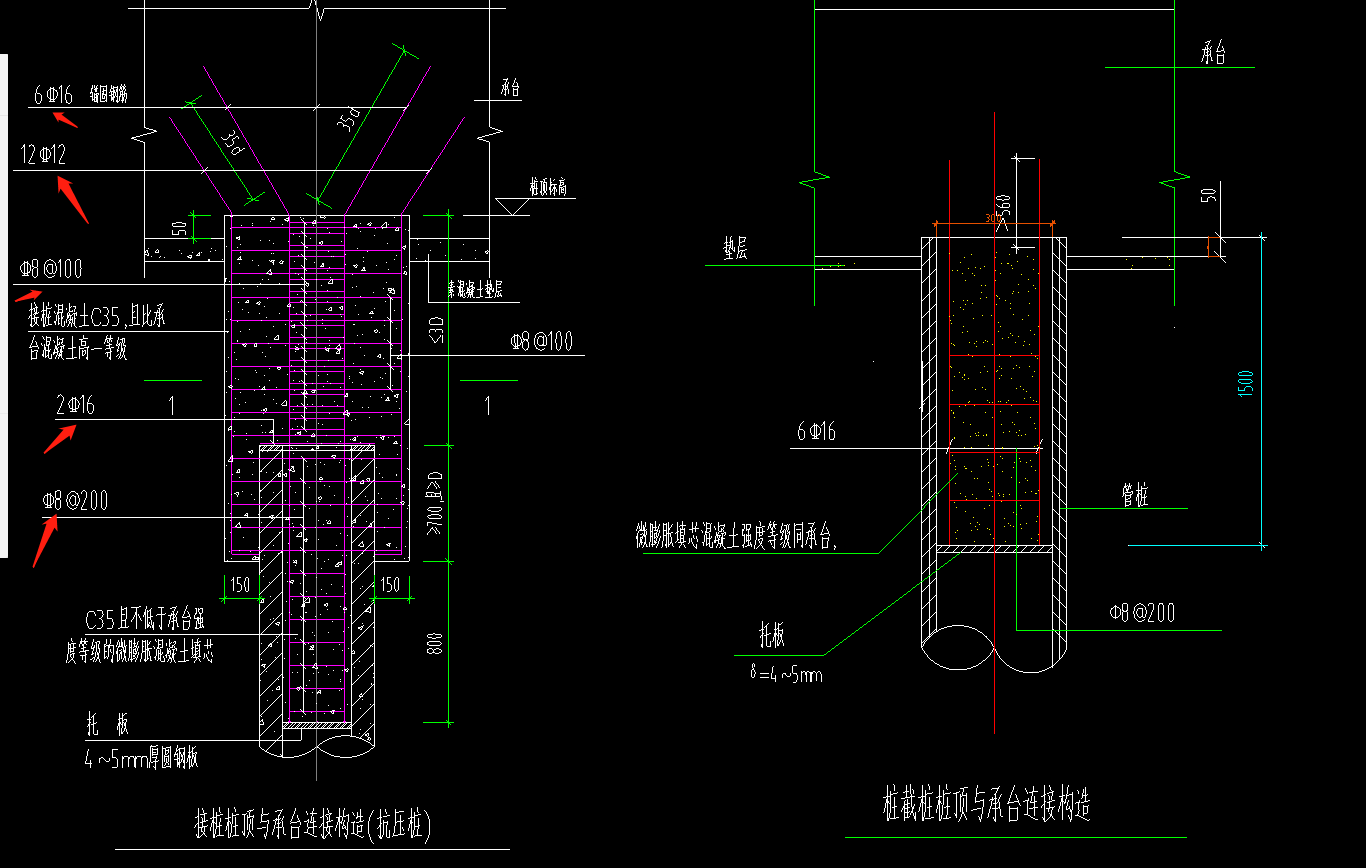Click the '35d' text on the right anchor bar
The height and width of the screenshot is (868, 1366).
pos(349,120)
